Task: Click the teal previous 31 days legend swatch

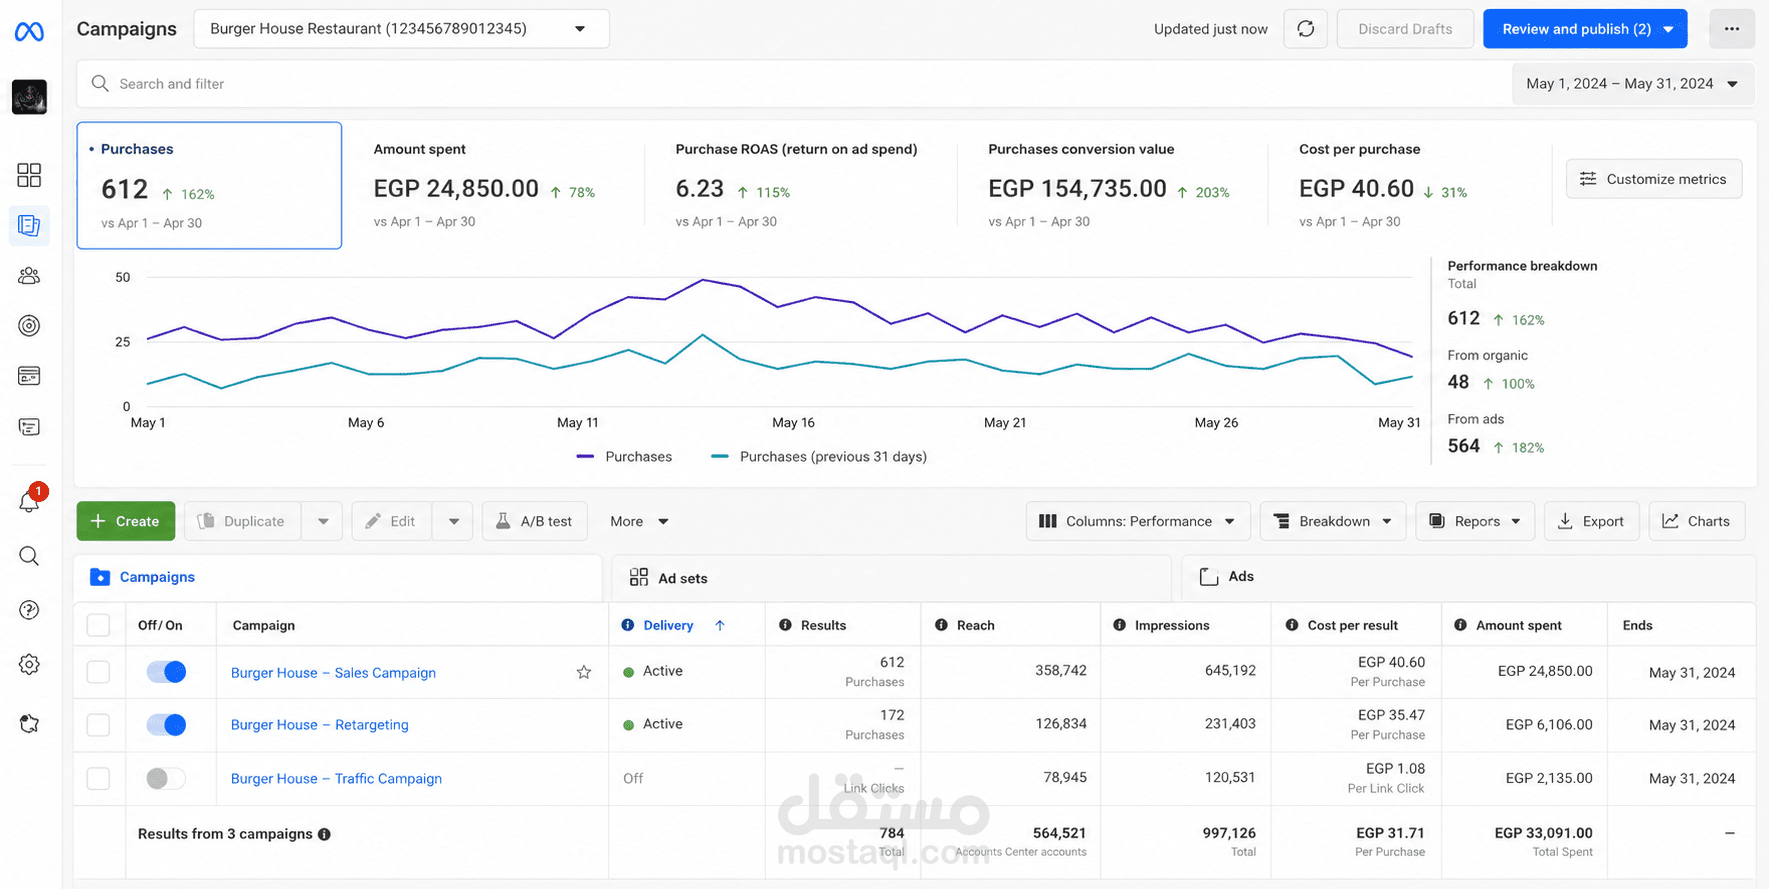Action: click(x=719, y=457)
